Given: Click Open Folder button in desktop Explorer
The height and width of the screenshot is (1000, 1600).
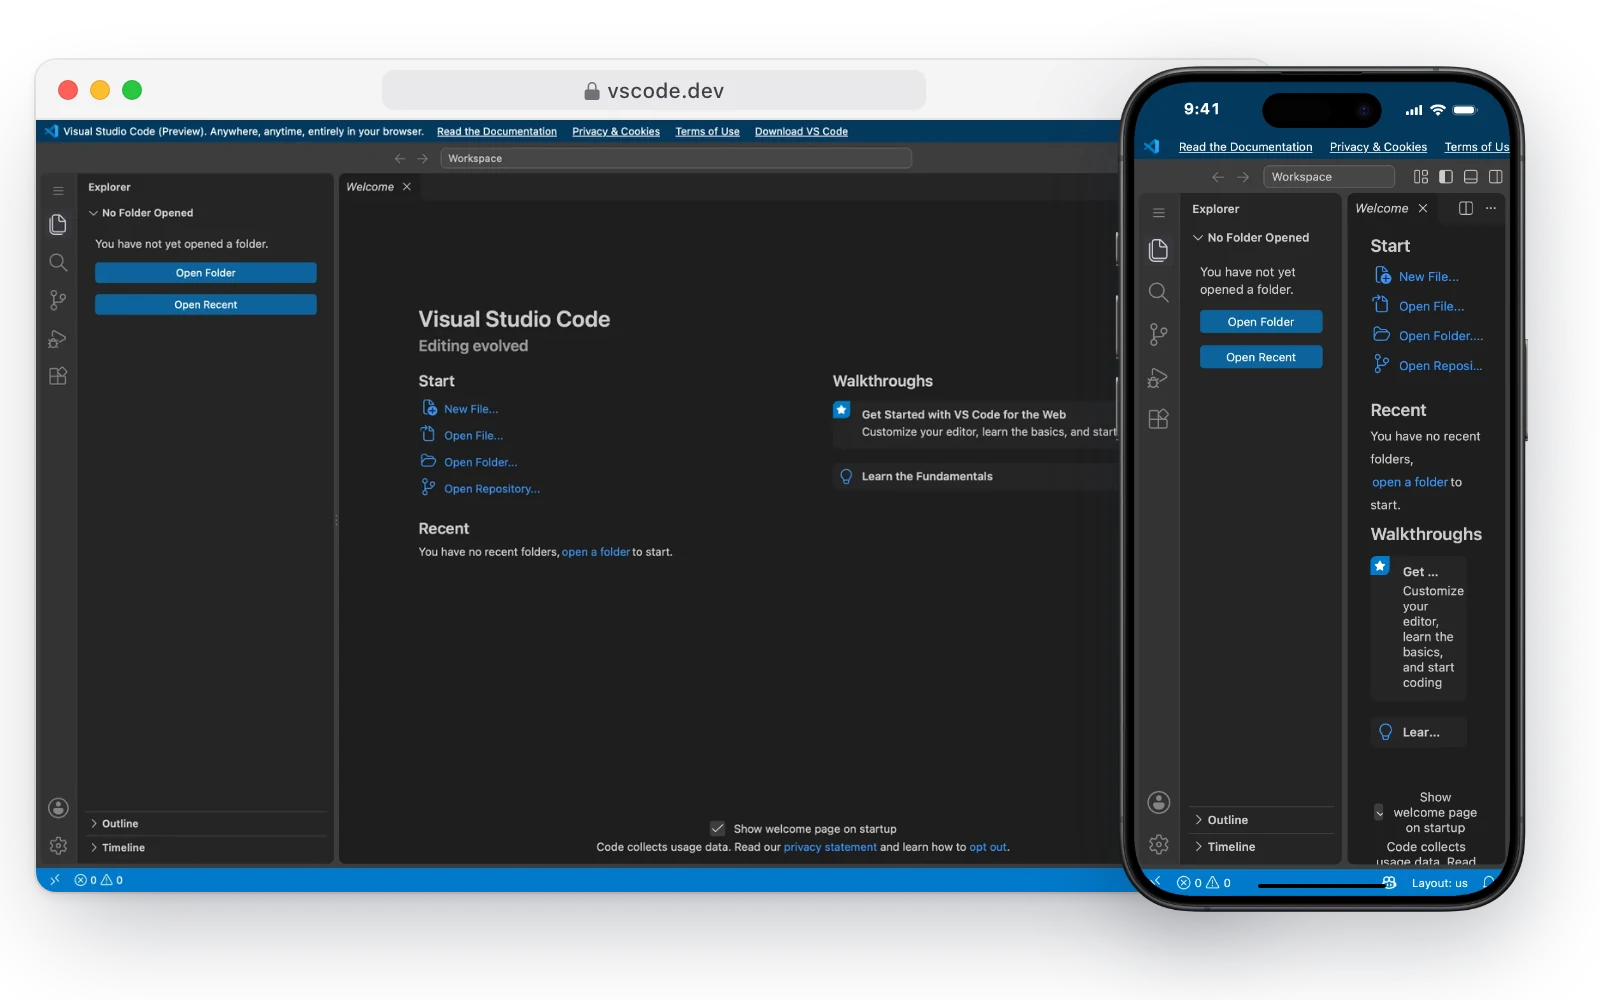Looking at the screenshot, I should click(206, 273).
